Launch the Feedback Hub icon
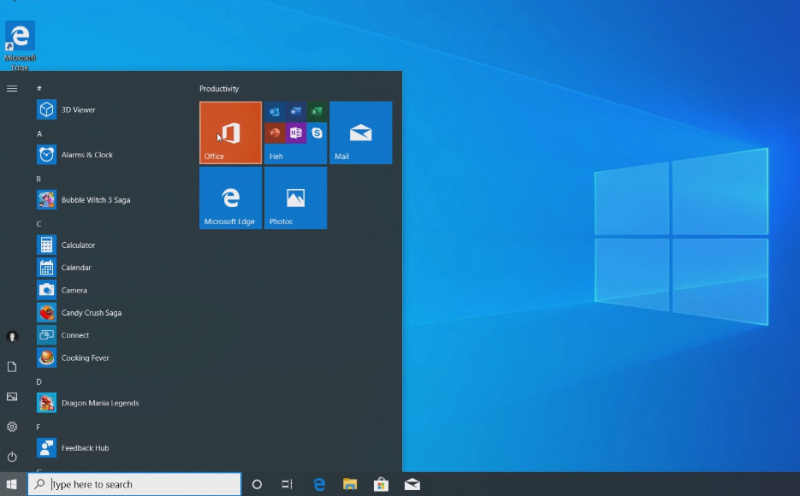Screen dimensions: 800x496 (x=46, y=448)
